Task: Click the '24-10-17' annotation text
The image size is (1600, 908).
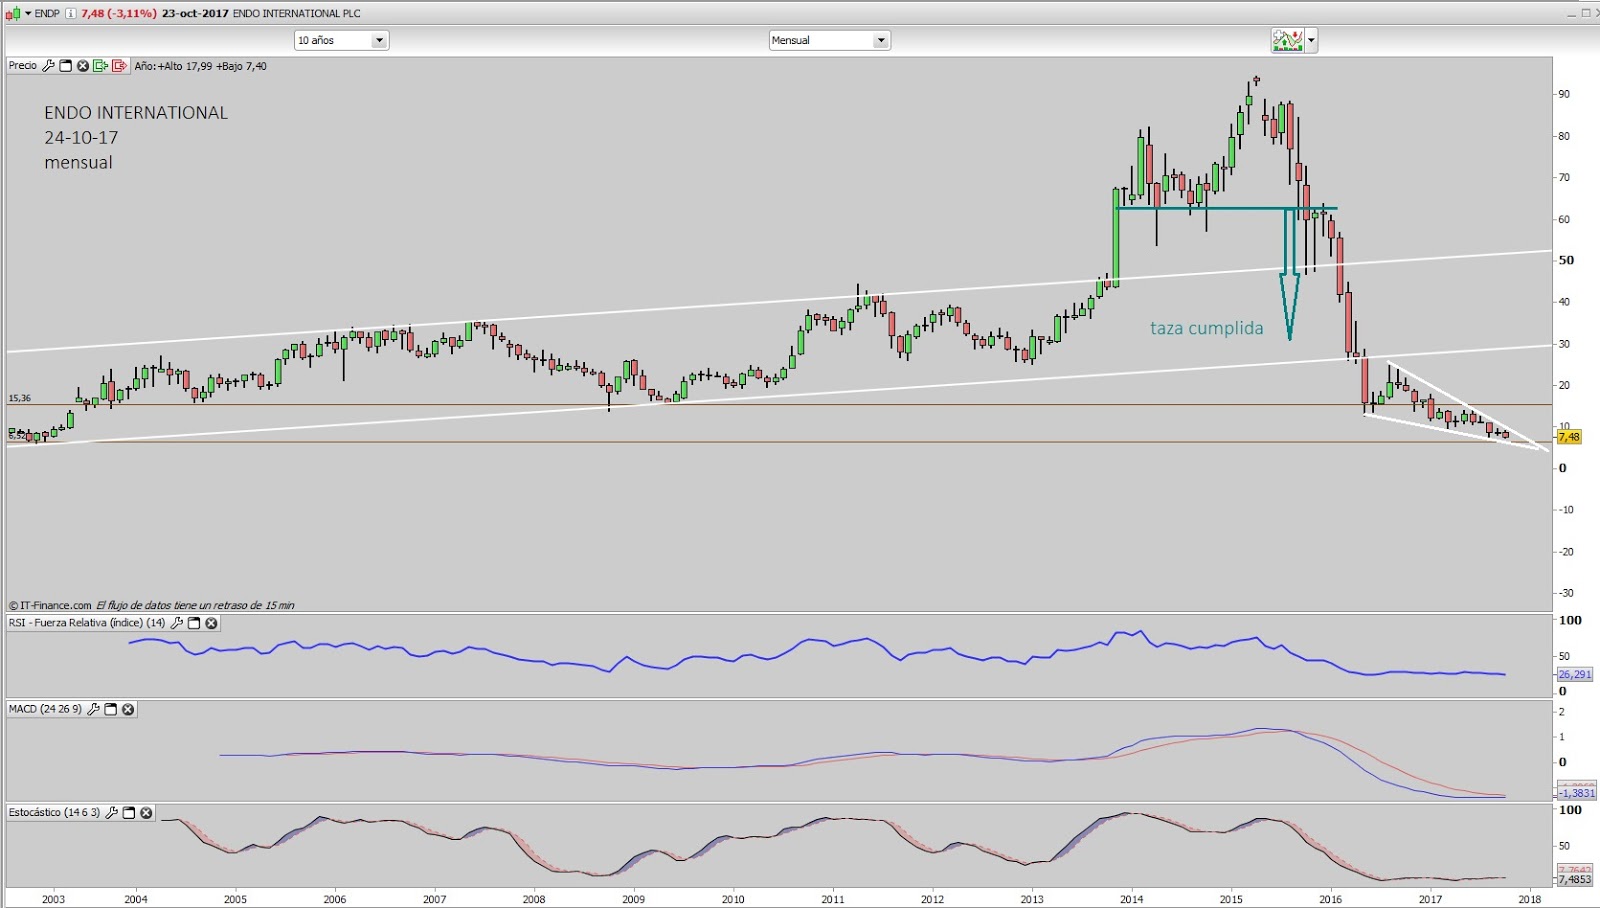Action: (x=81, y=138)
